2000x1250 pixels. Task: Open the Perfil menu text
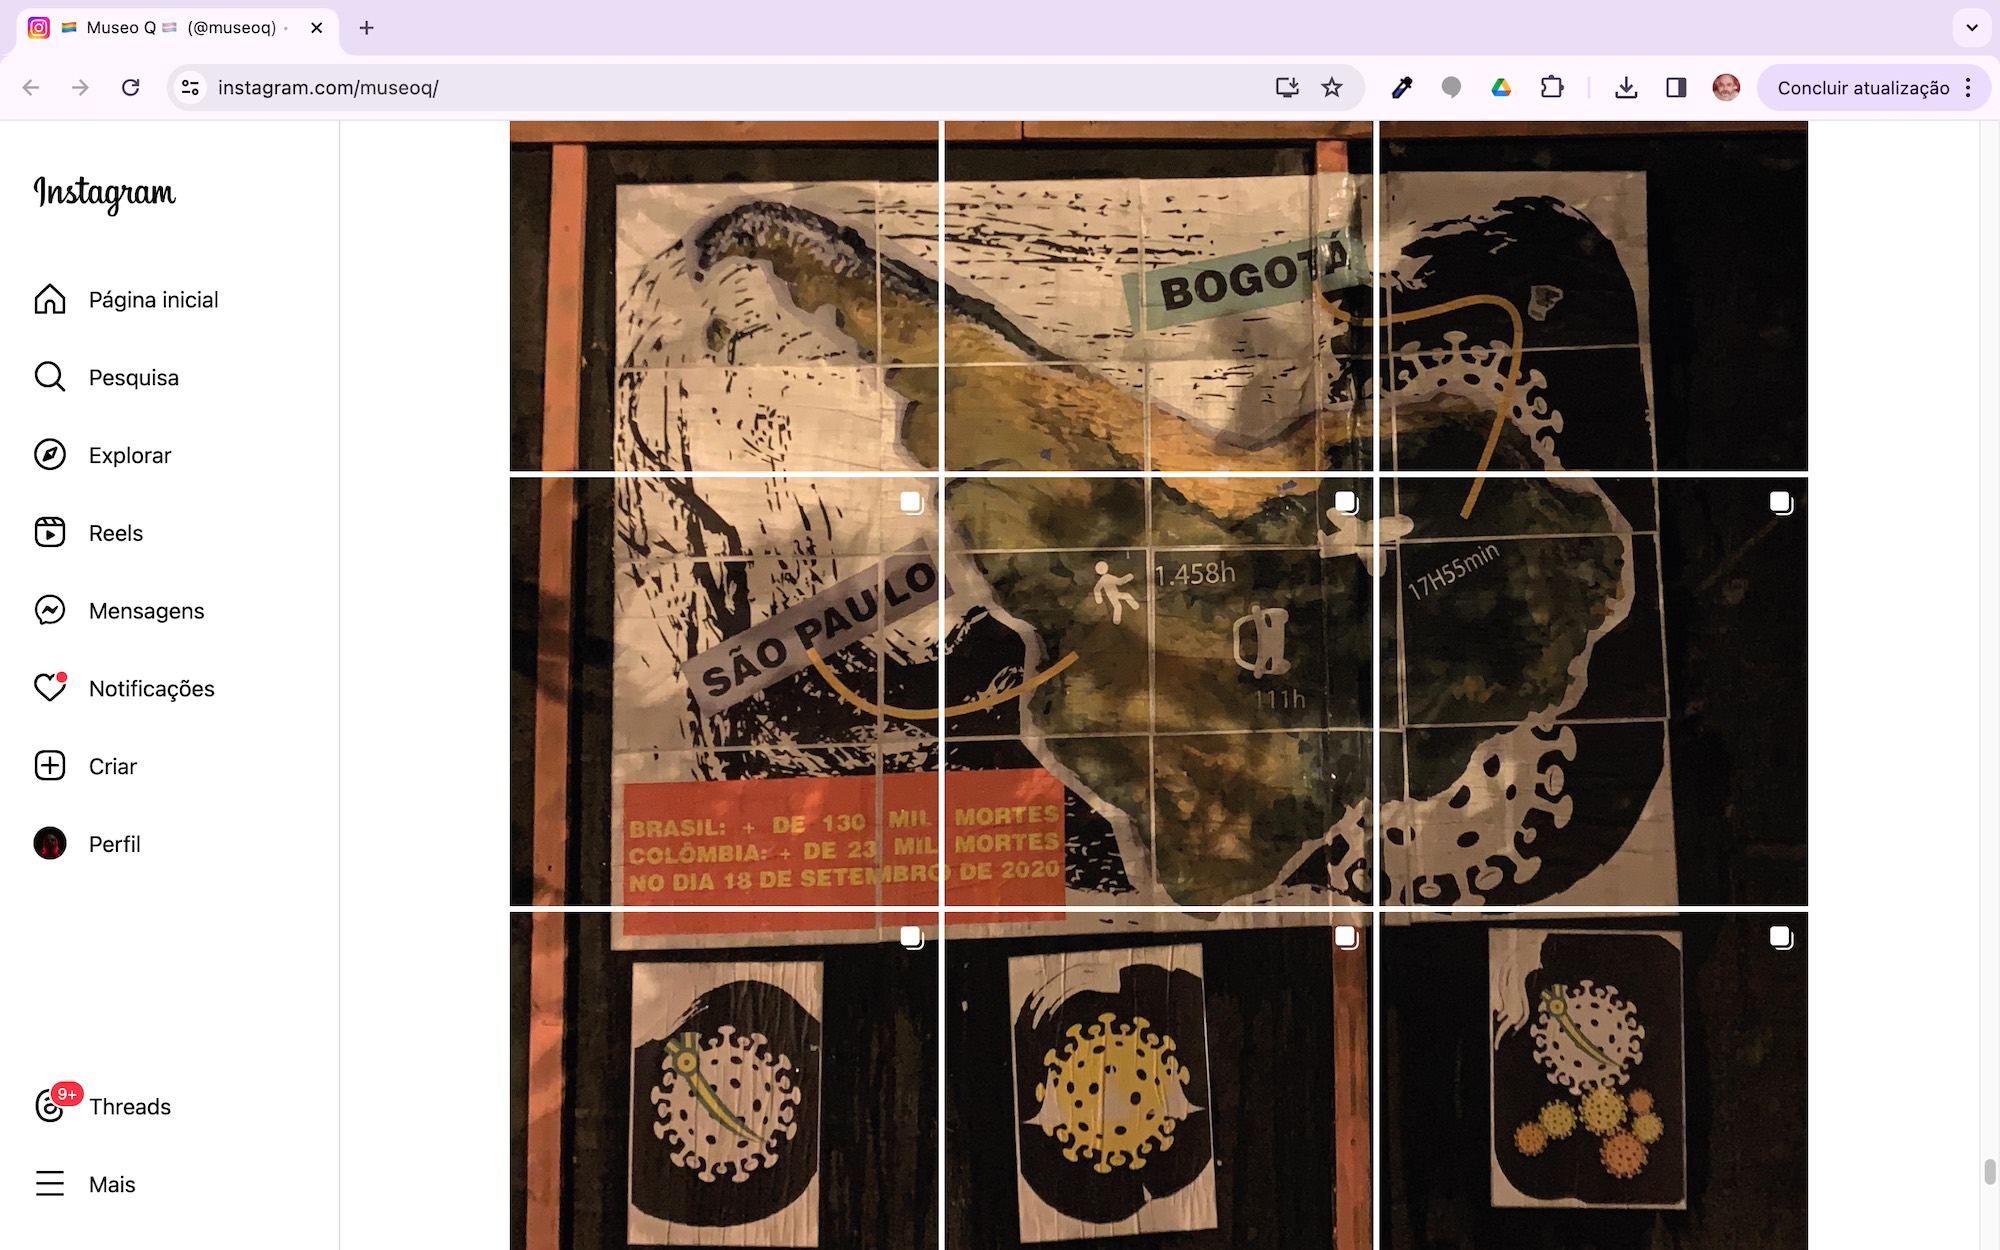click(x=115, y=844)
